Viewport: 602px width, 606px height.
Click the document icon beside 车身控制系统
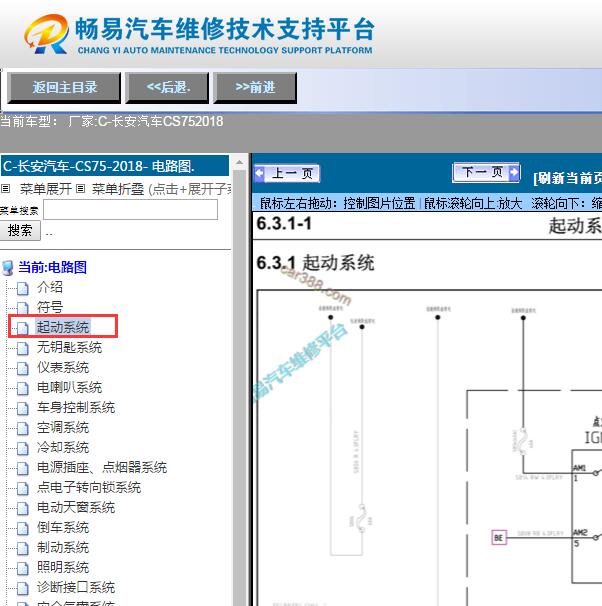pyautogui.click(x=23, y=409)
